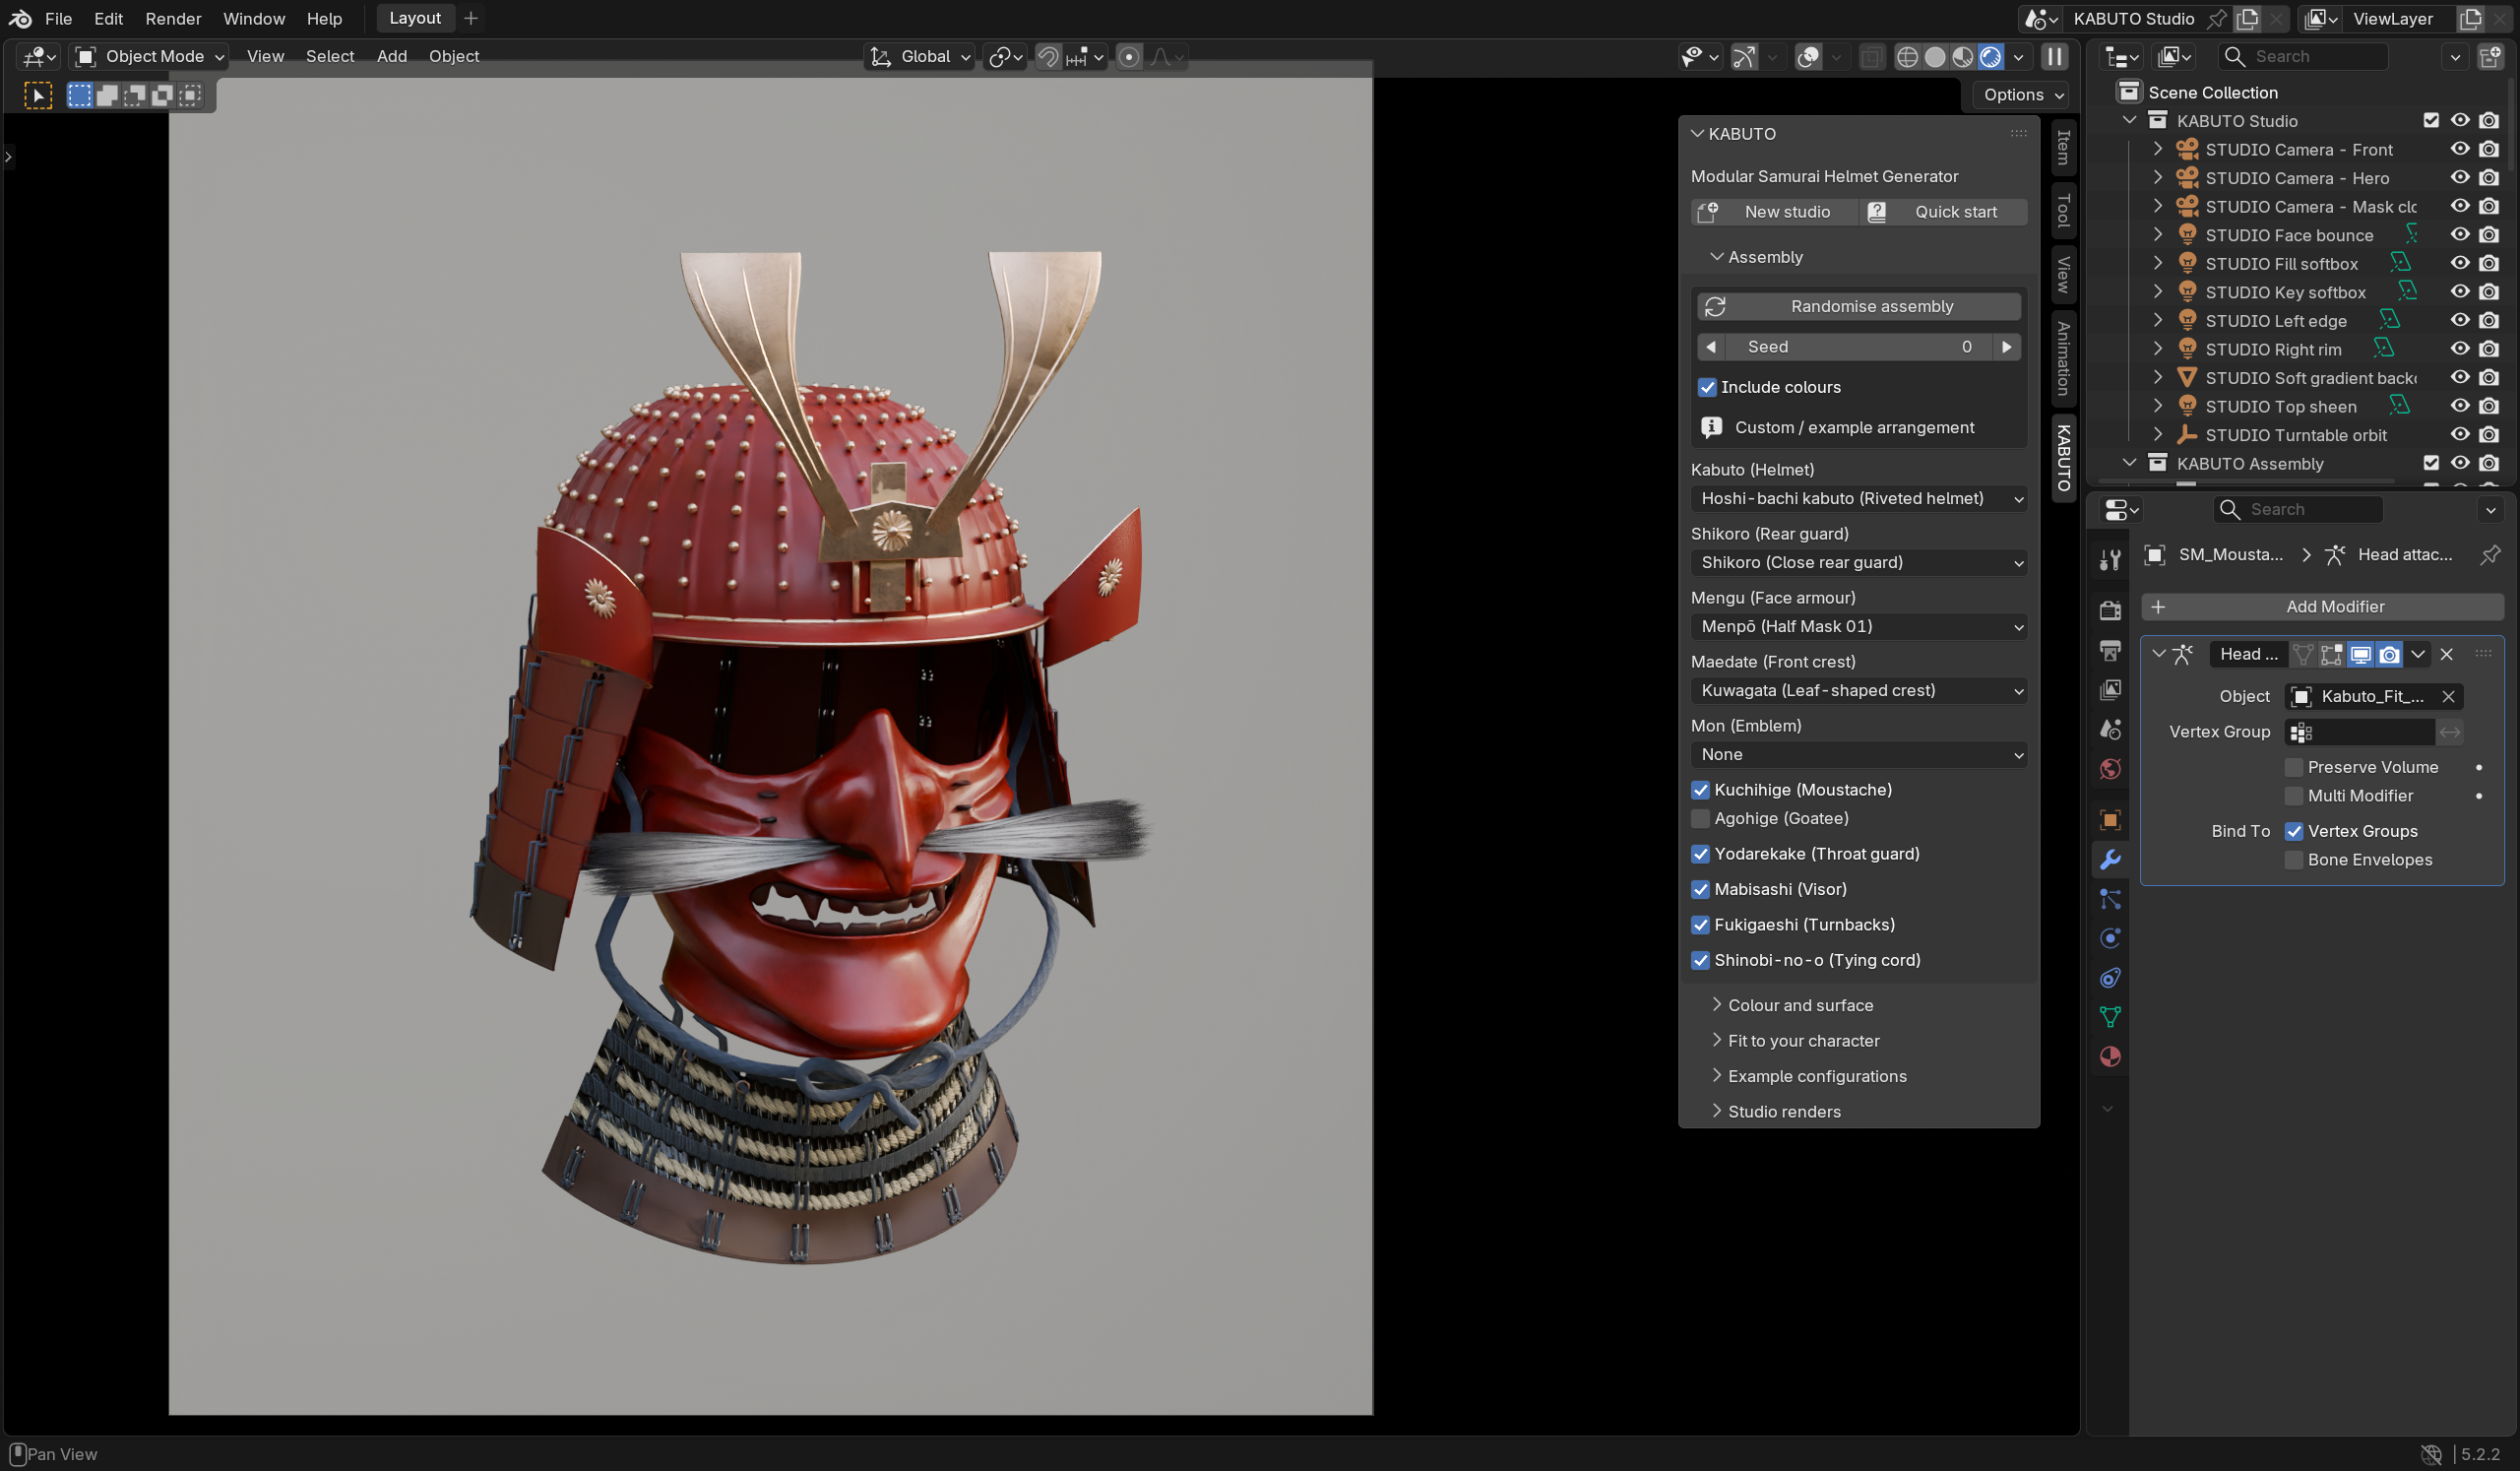
Task: Click Add Modifier button
Action: (2322, 607)
